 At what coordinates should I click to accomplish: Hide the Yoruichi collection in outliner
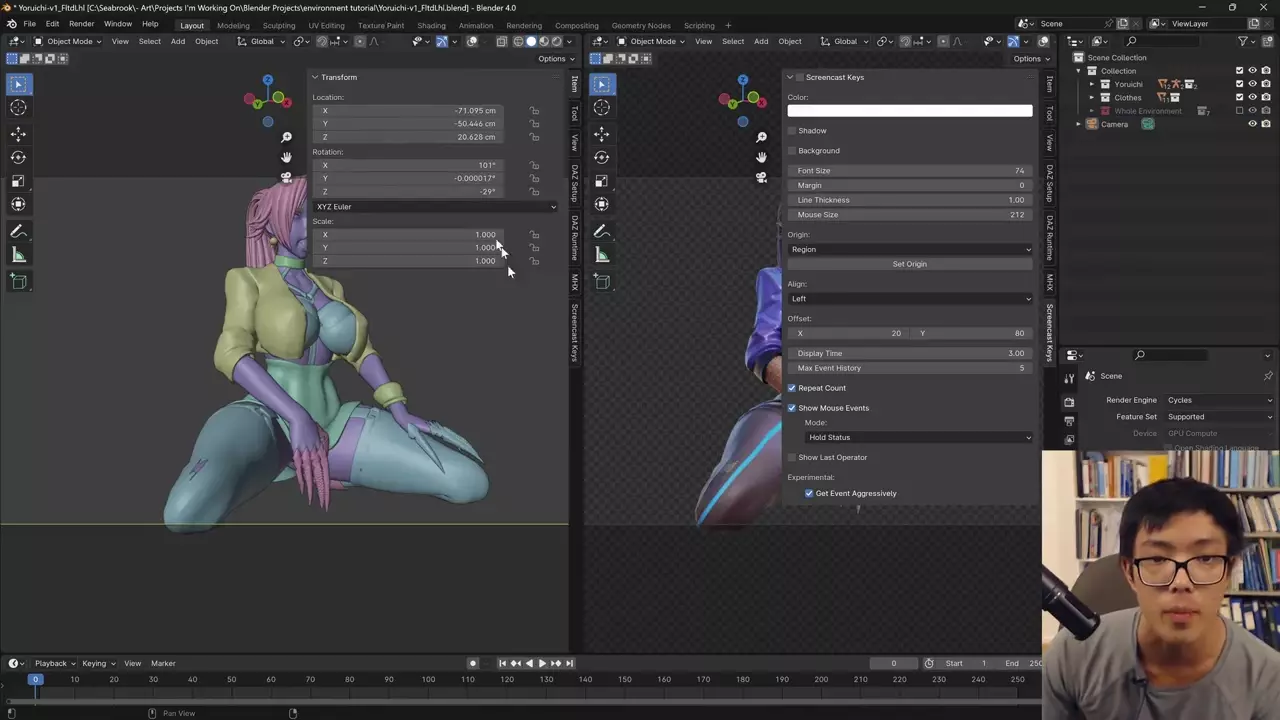click(x=1252, y=84)
